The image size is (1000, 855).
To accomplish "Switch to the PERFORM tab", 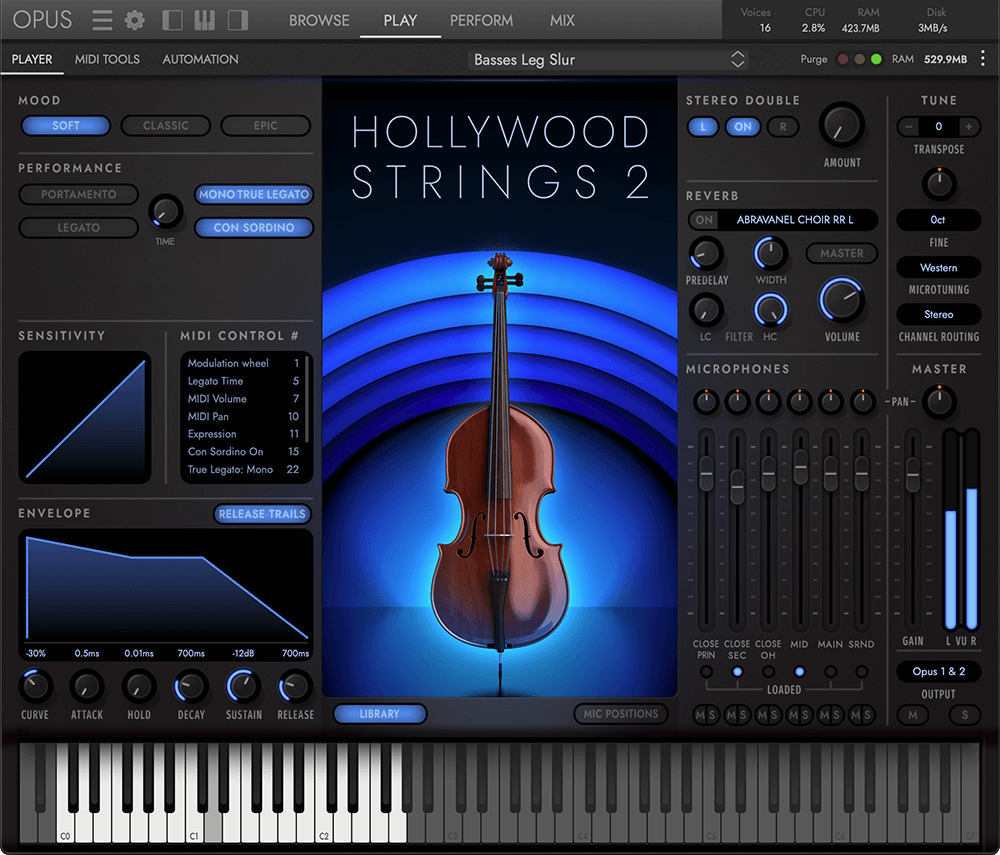I will pyautogui.click(x=481, y=19).
